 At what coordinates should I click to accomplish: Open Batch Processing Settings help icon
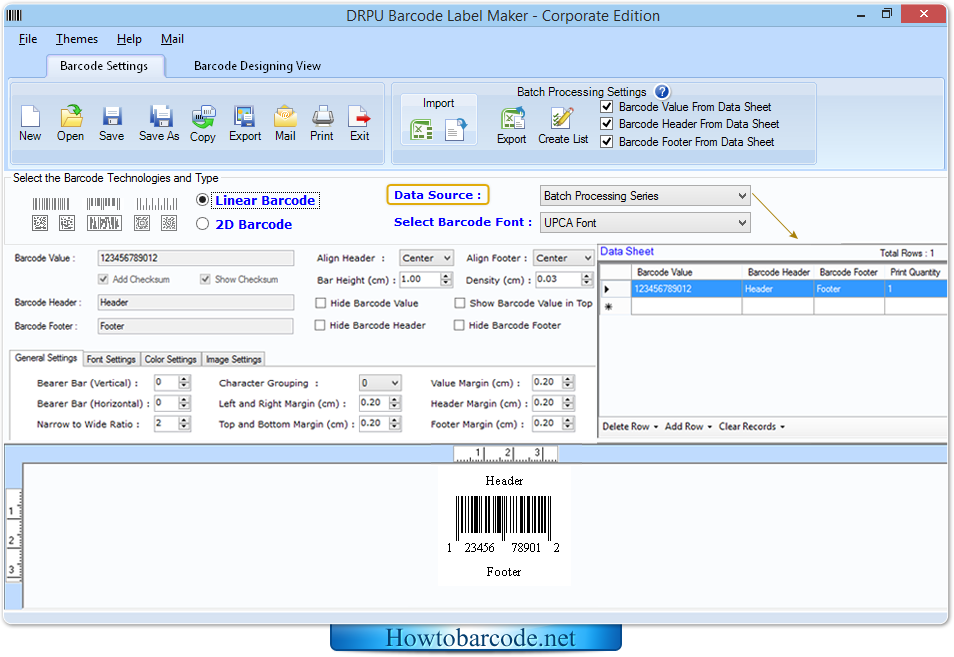pos(662,92)
